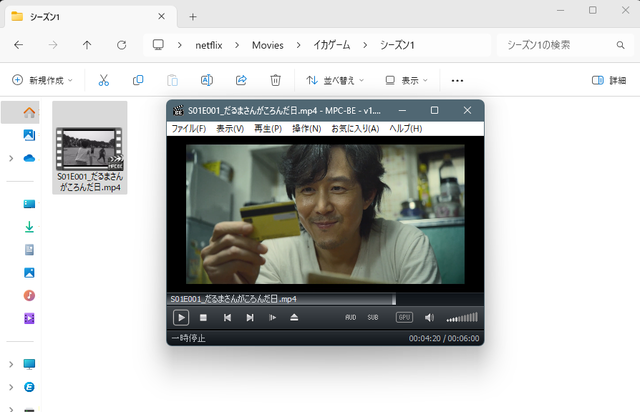Open Videos folder in sidebar
This screenshot has width=640, height=412.
pyautogui.click(x=29, y=318)
